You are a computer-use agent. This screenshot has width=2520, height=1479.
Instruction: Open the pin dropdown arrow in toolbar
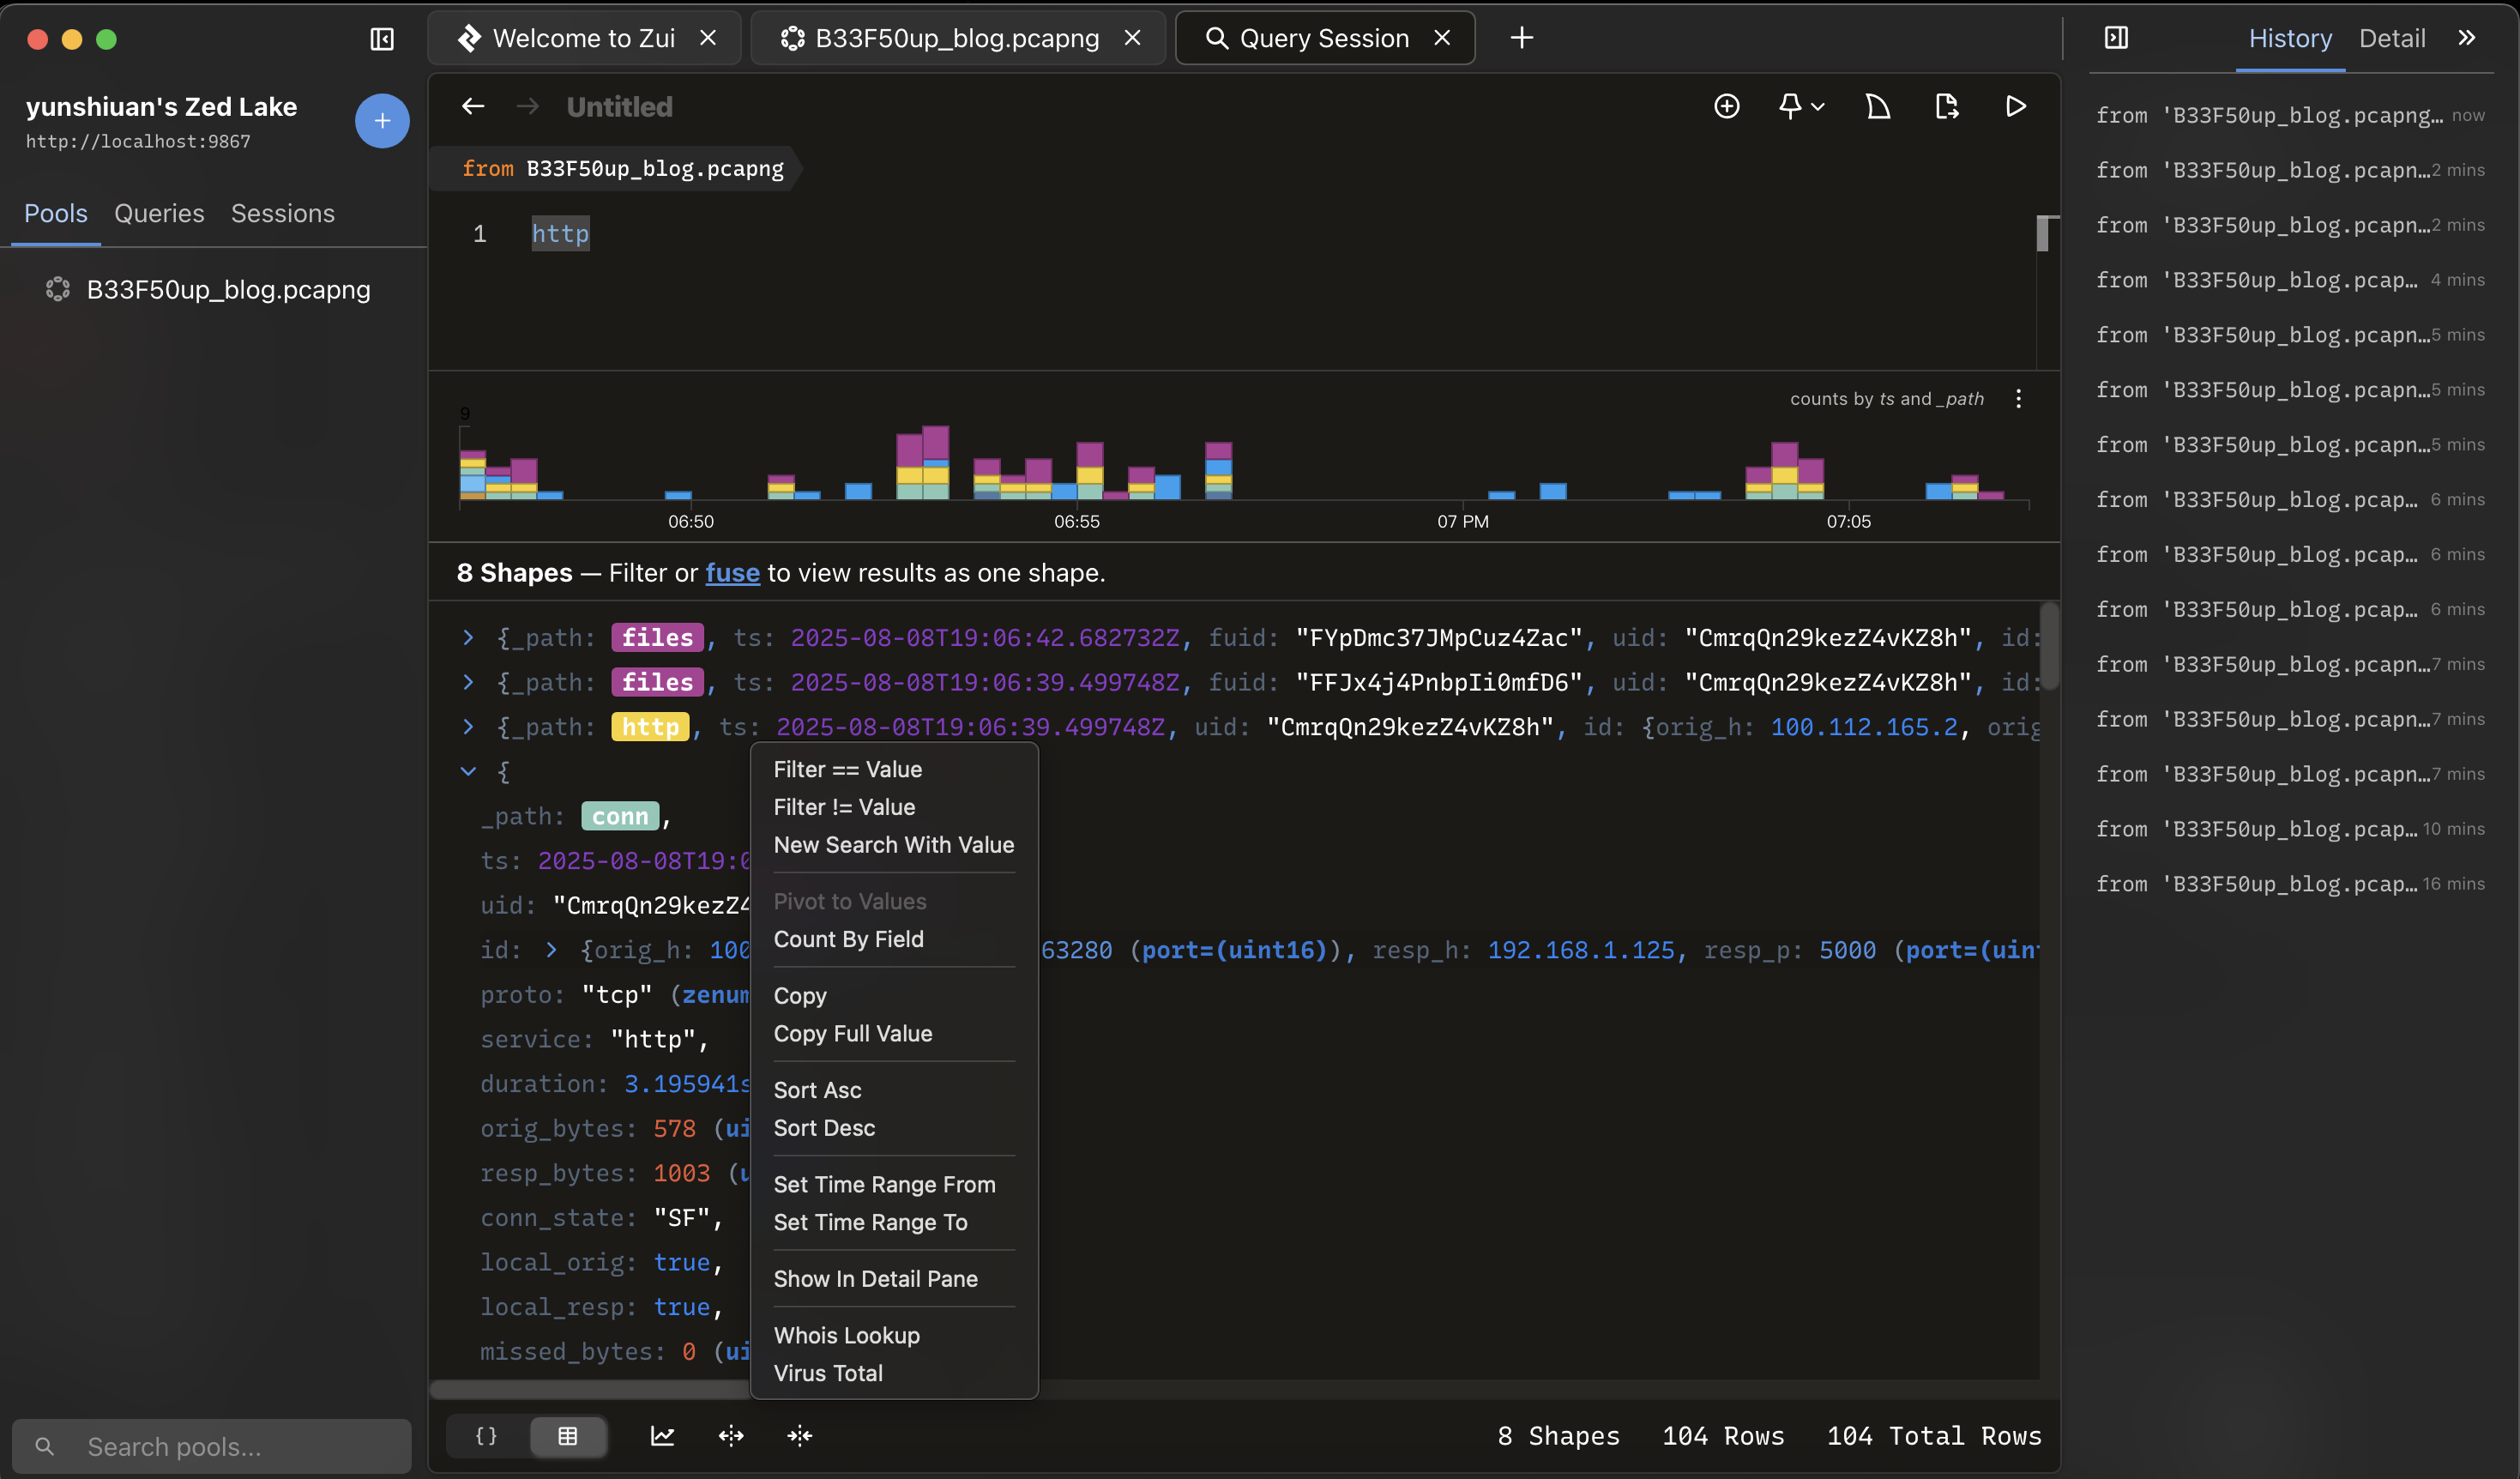pyautogui.click(x=1818, y=106)
